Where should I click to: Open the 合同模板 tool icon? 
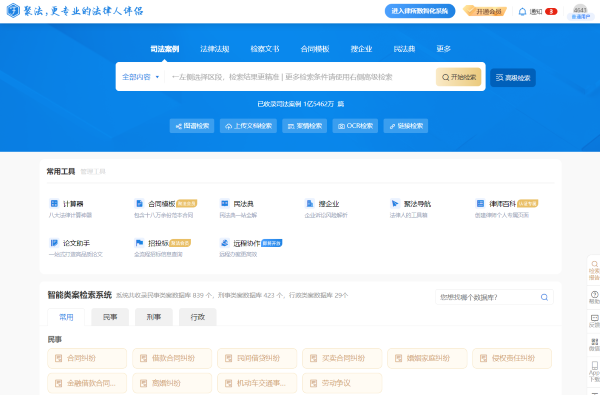(140, 203)
